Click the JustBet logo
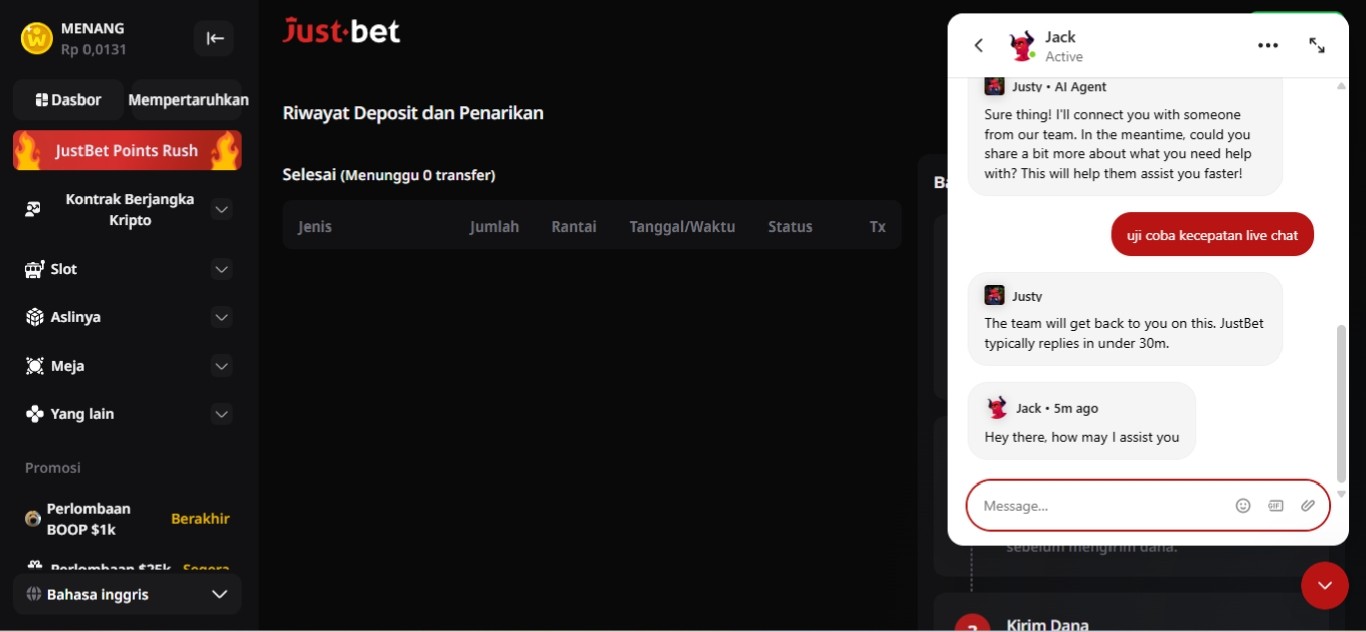 (341, 31)
